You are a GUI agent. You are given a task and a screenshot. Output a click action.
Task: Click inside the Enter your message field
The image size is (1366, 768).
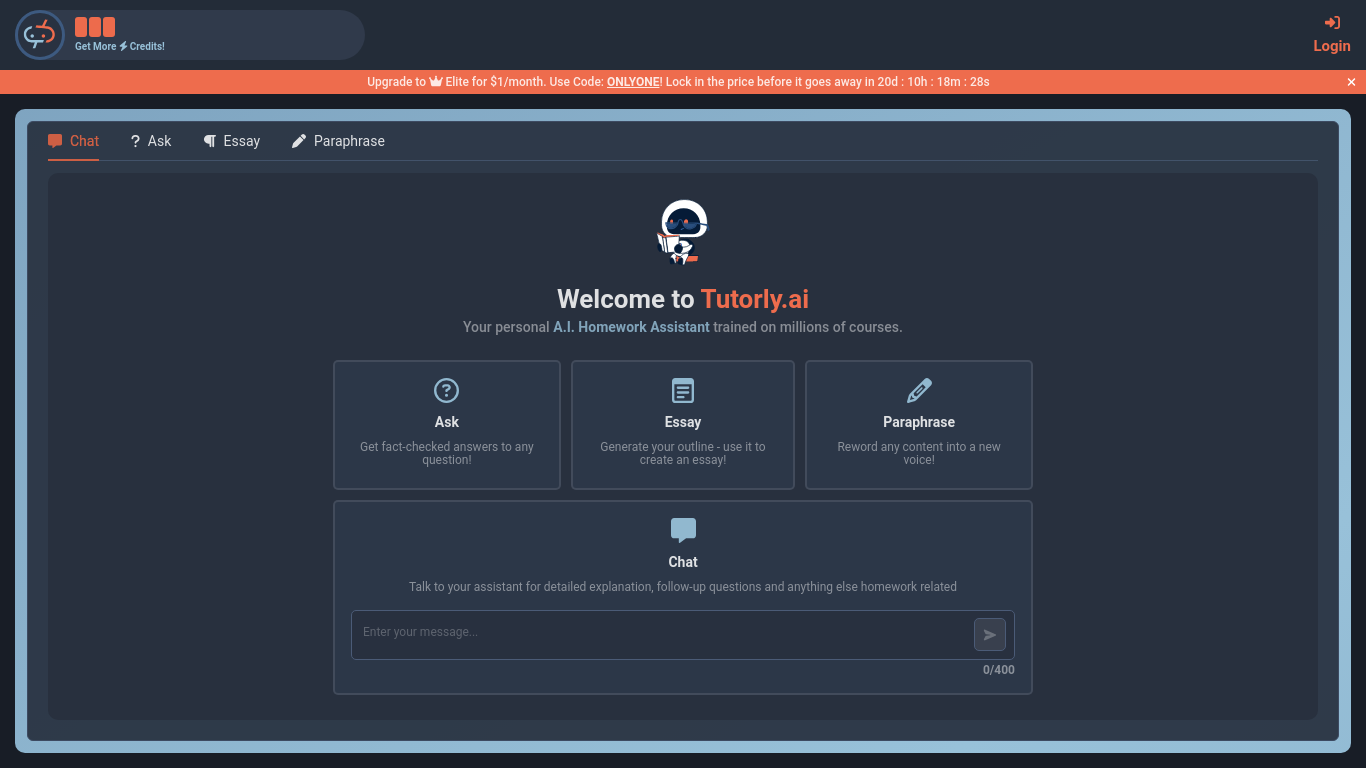click(x=600, y=634)
